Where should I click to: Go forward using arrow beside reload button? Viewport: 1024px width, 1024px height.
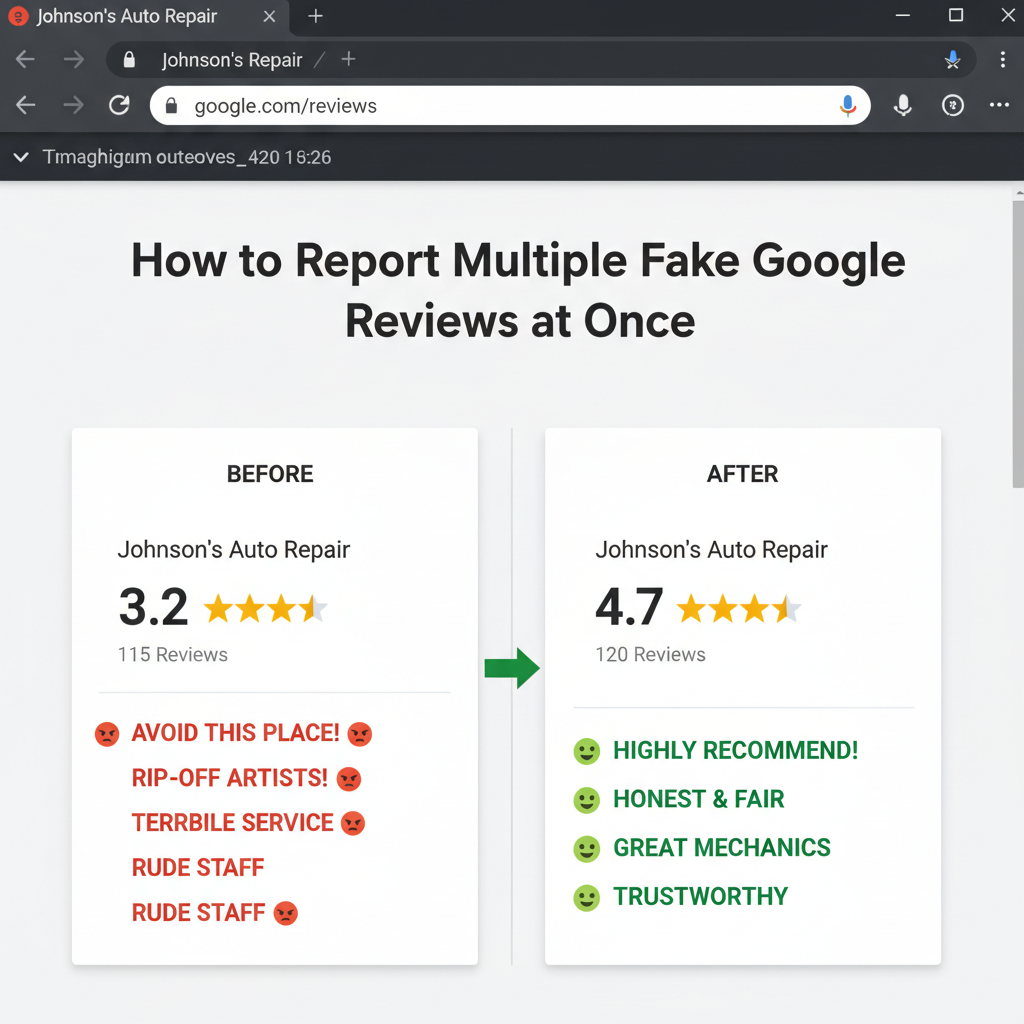pos(73,105)
